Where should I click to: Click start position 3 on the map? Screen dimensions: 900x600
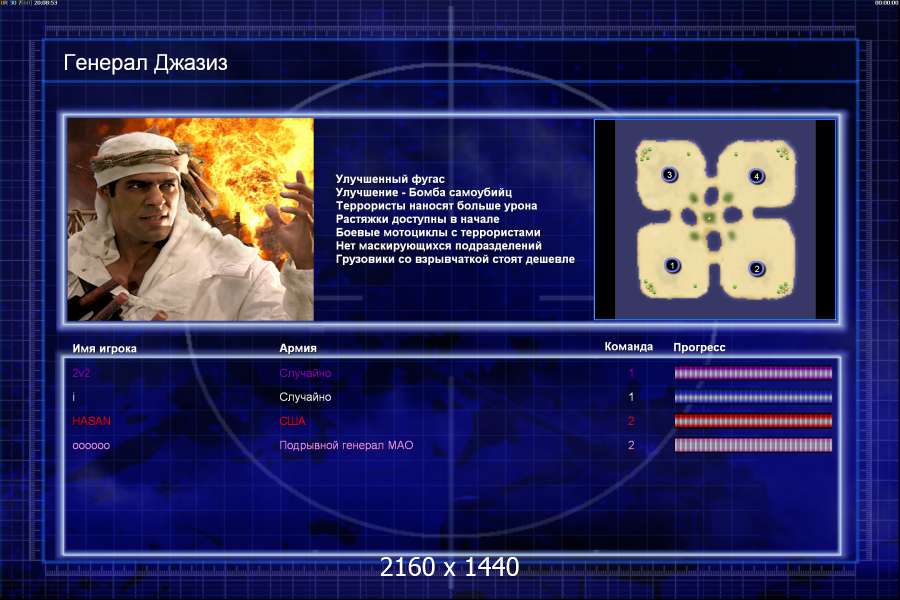click(669, 175)
